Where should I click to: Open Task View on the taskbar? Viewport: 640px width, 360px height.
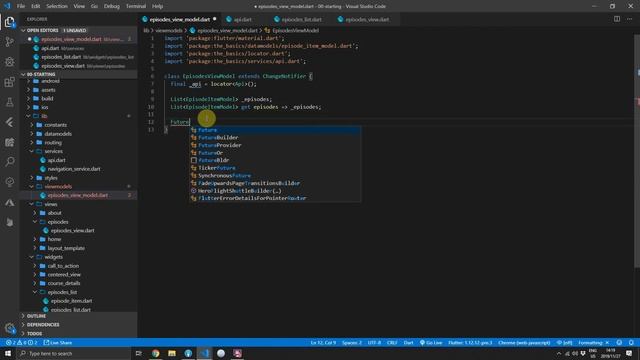pyautogui.click(x=138, y=353)
